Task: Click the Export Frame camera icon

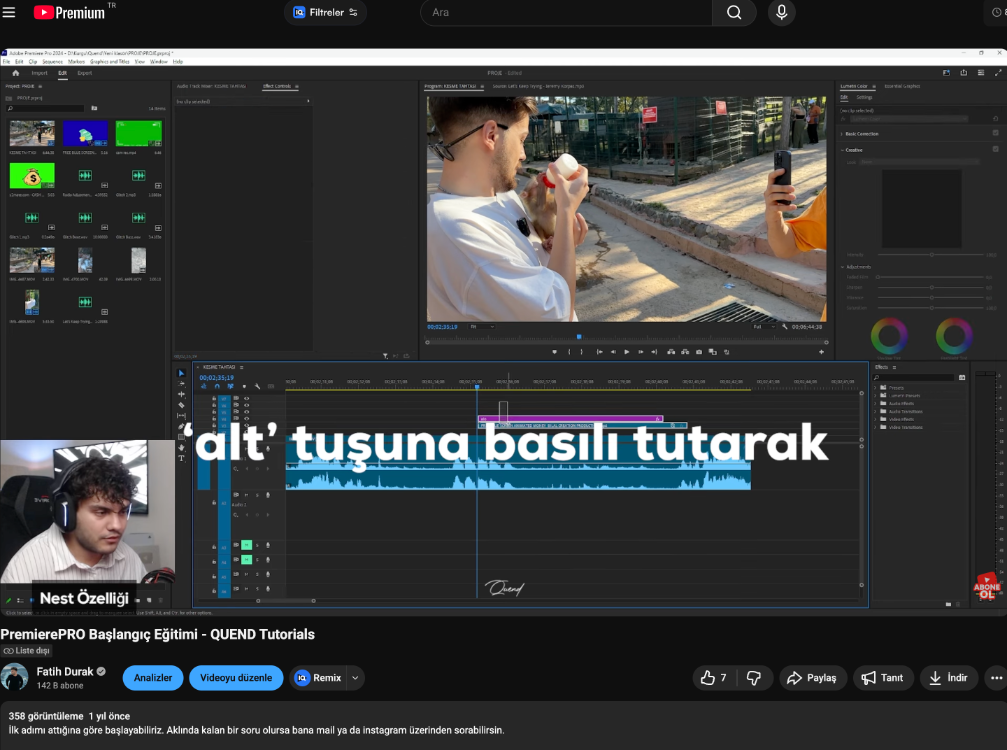Action: tap(699, 352)
